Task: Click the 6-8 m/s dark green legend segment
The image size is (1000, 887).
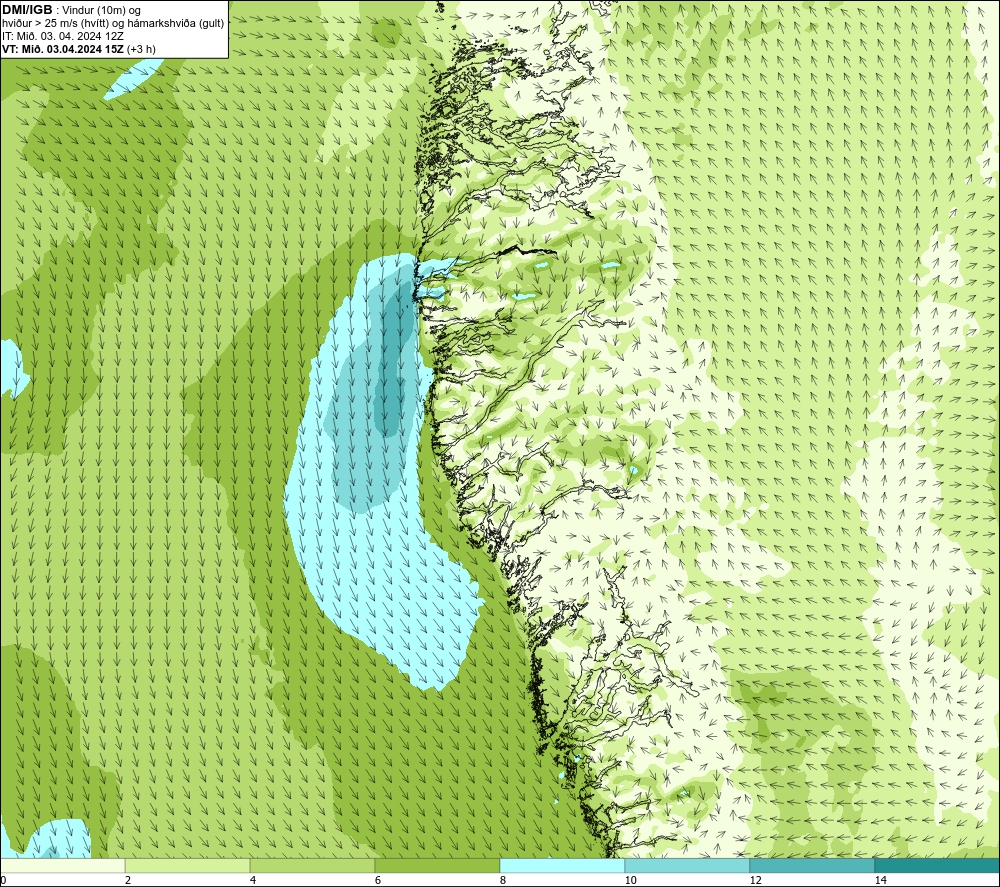Action: (438, 866)
